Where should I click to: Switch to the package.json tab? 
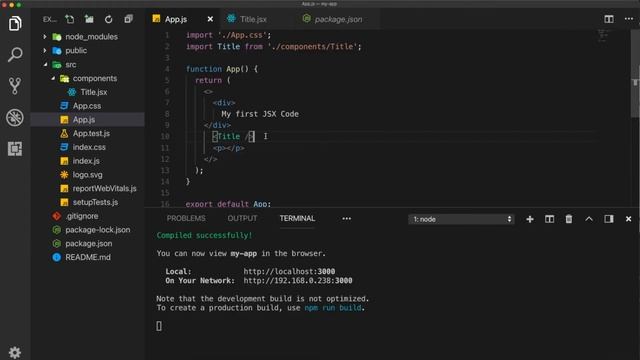(x=338, y=19)
